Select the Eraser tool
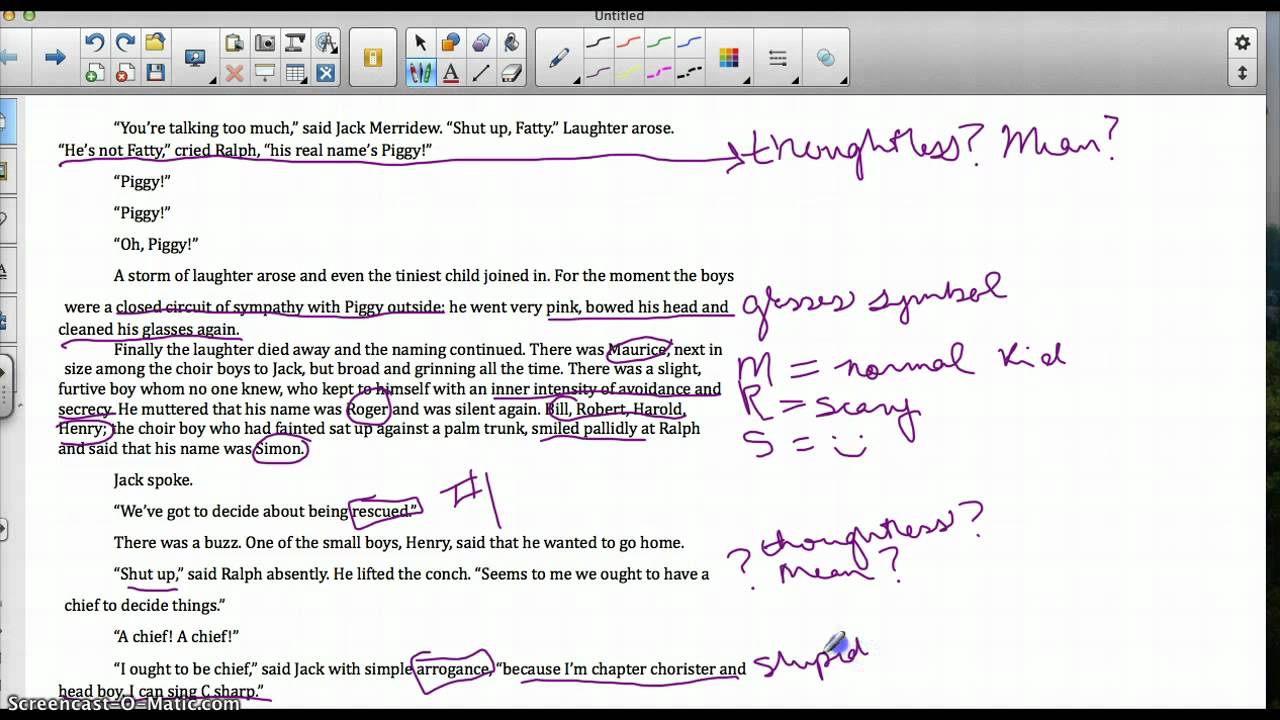Viewport: 1280px width, 720px height. (511, 72)
